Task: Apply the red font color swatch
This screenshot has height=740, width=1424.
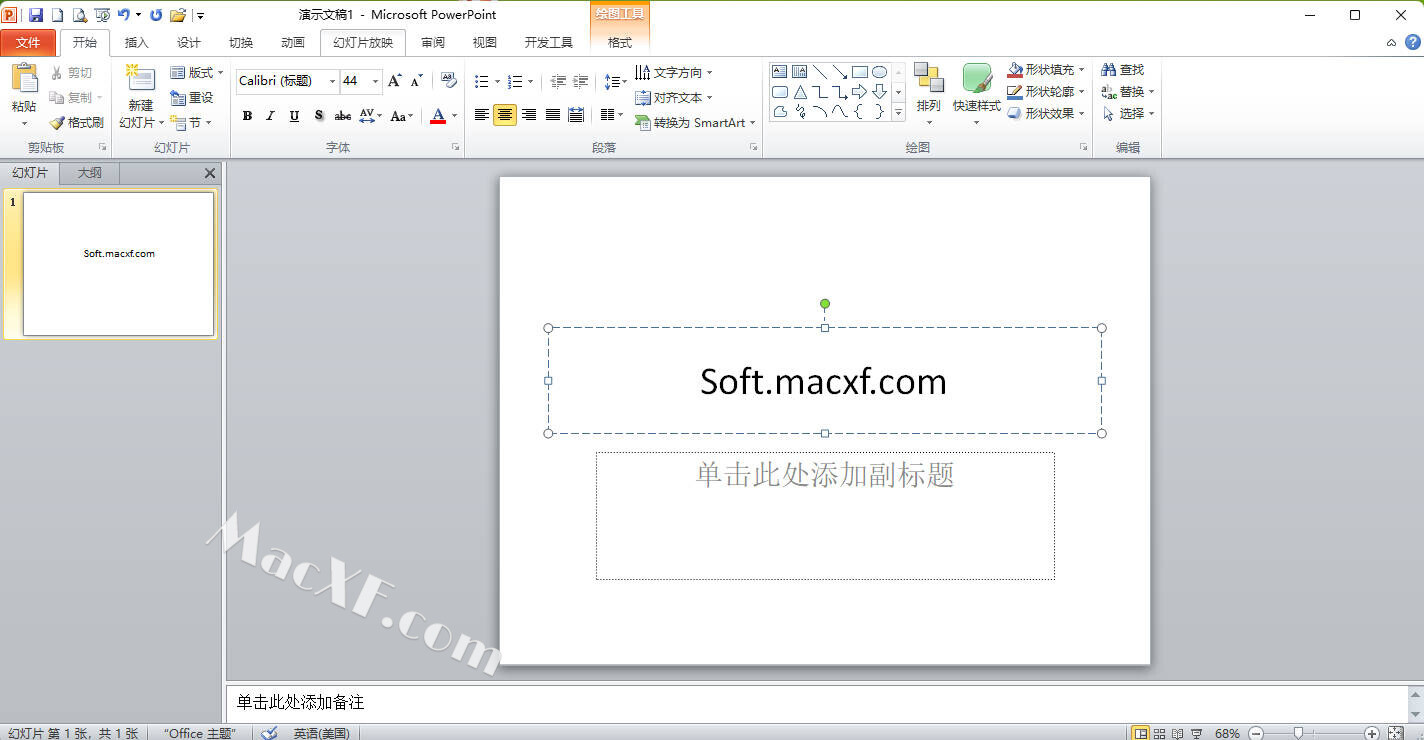Action: 437,116
